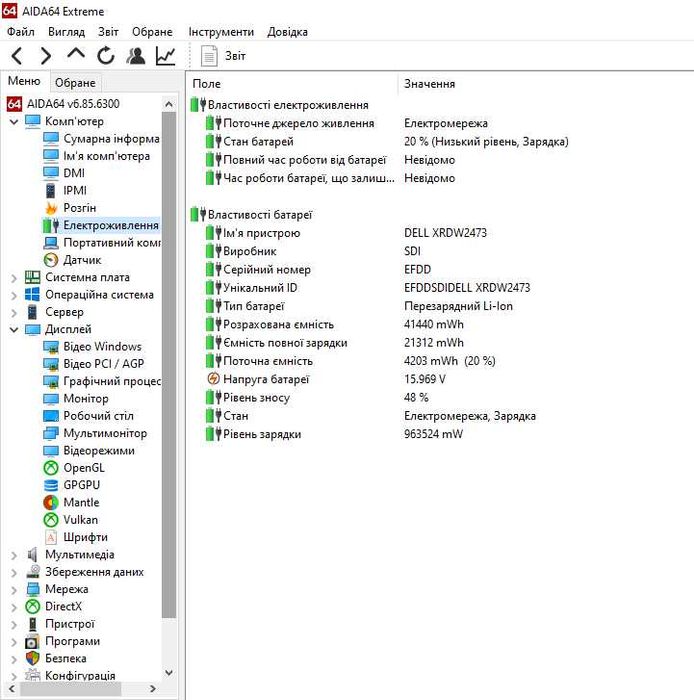Open the GPGPU item icon
The image size is (694, 700).
click(x=51, y=485)
